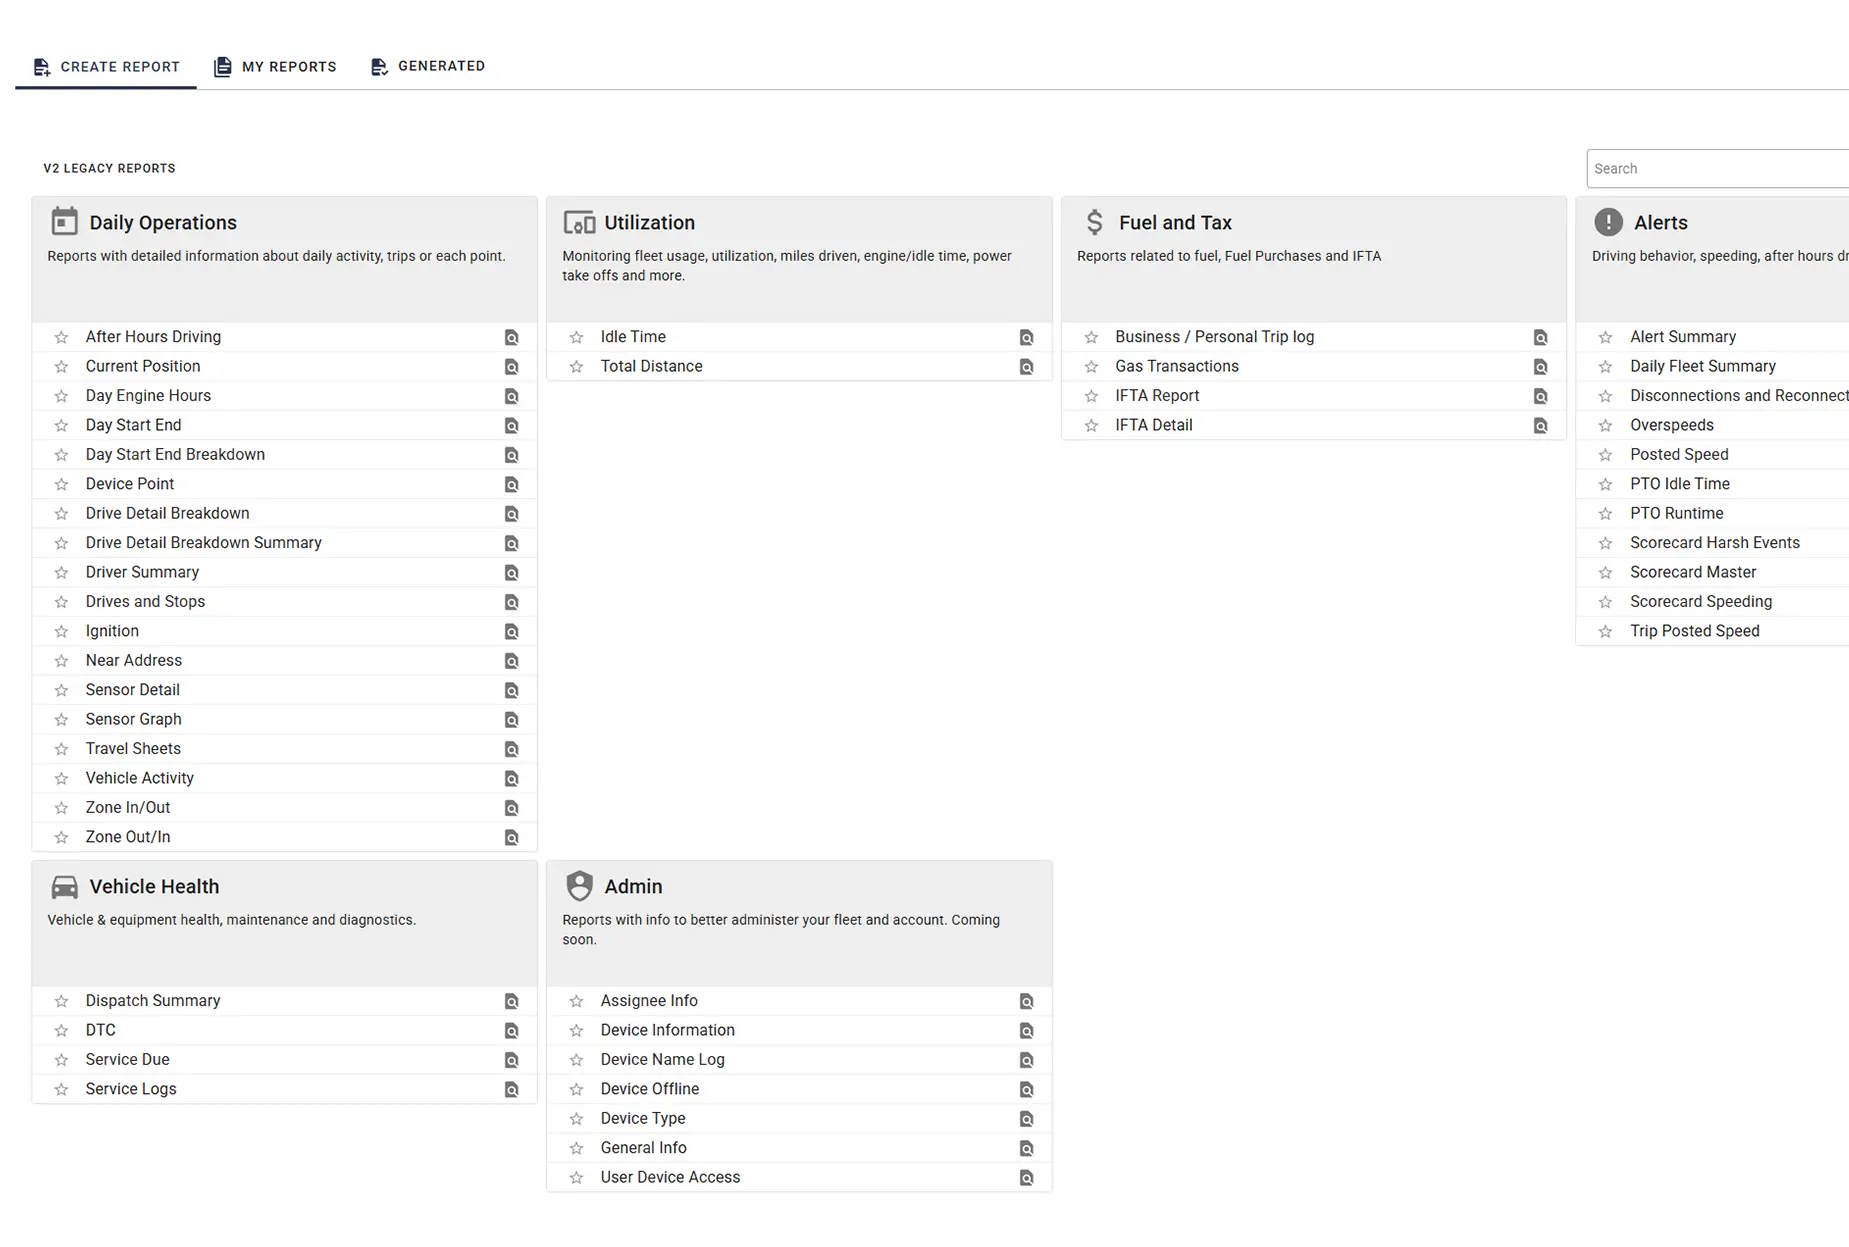
Task: Star the Gas Transactions report
Action: pos(1090,366)
